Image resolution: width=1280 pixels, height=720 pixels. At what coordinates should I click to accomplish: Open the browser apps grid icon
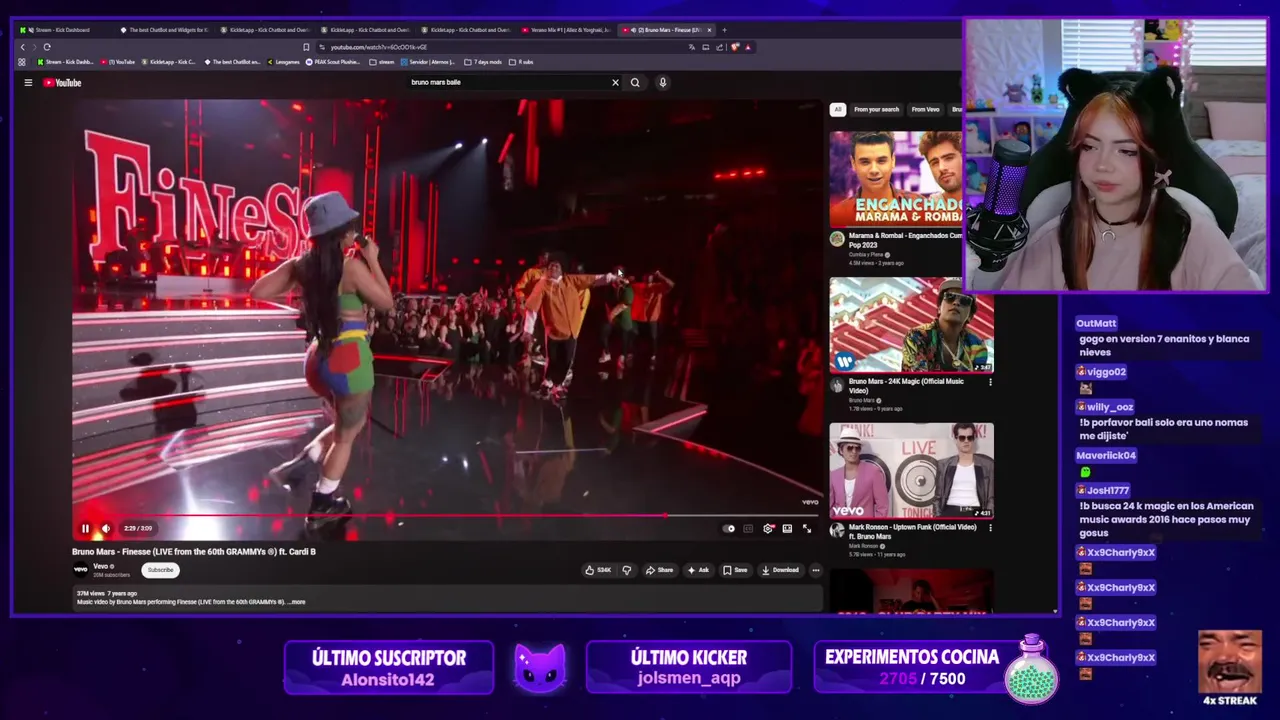[x=22, y=62]
